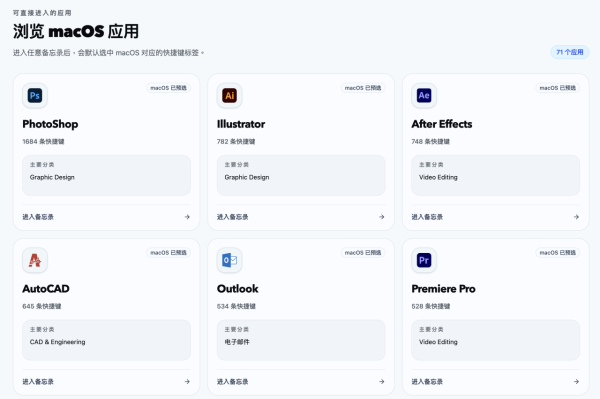The image size is (600, 399).
Task: Click Video Editing category in After Effects card
Action: 438,177
